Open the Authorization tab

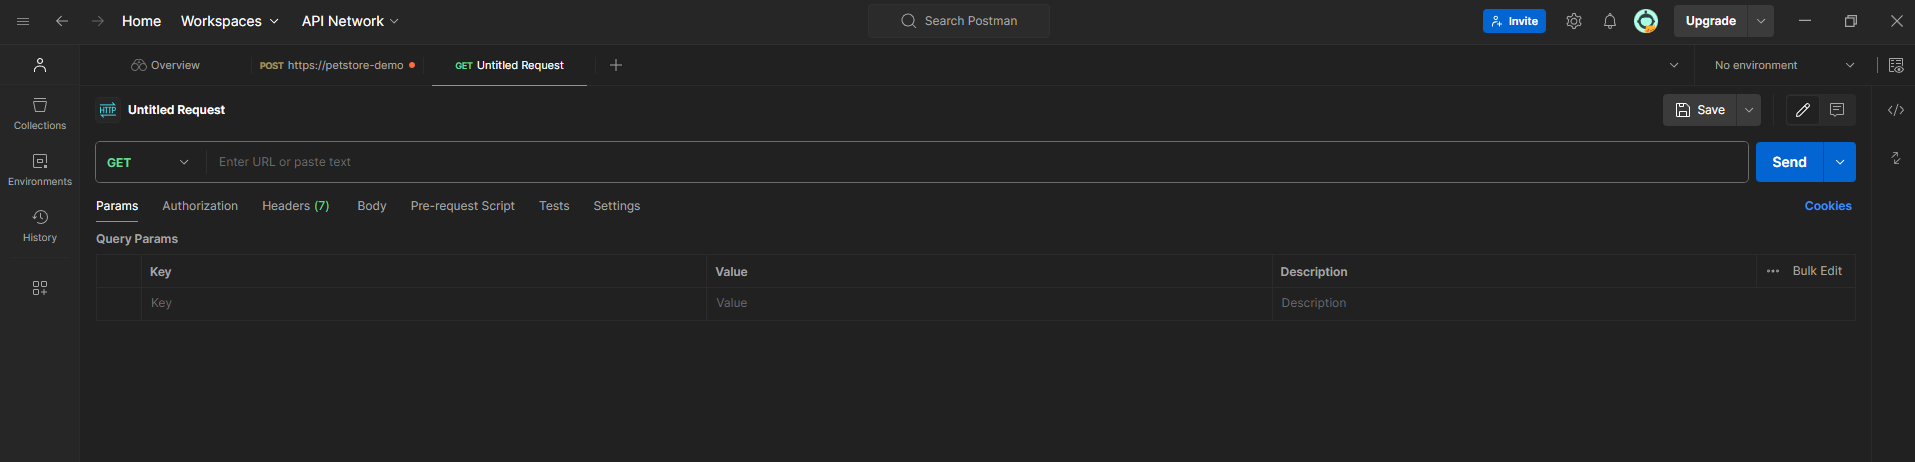pos(200,206)
